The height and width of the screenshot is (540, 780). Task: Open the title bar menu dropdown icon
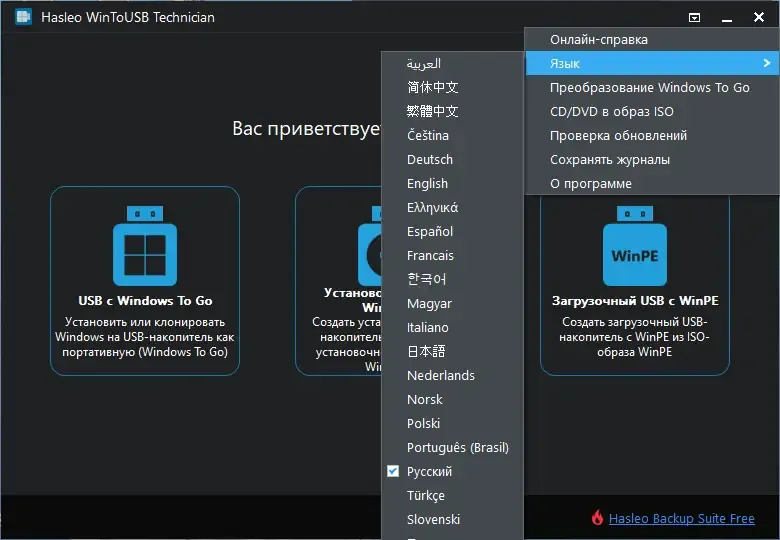(x=694, y=18)
